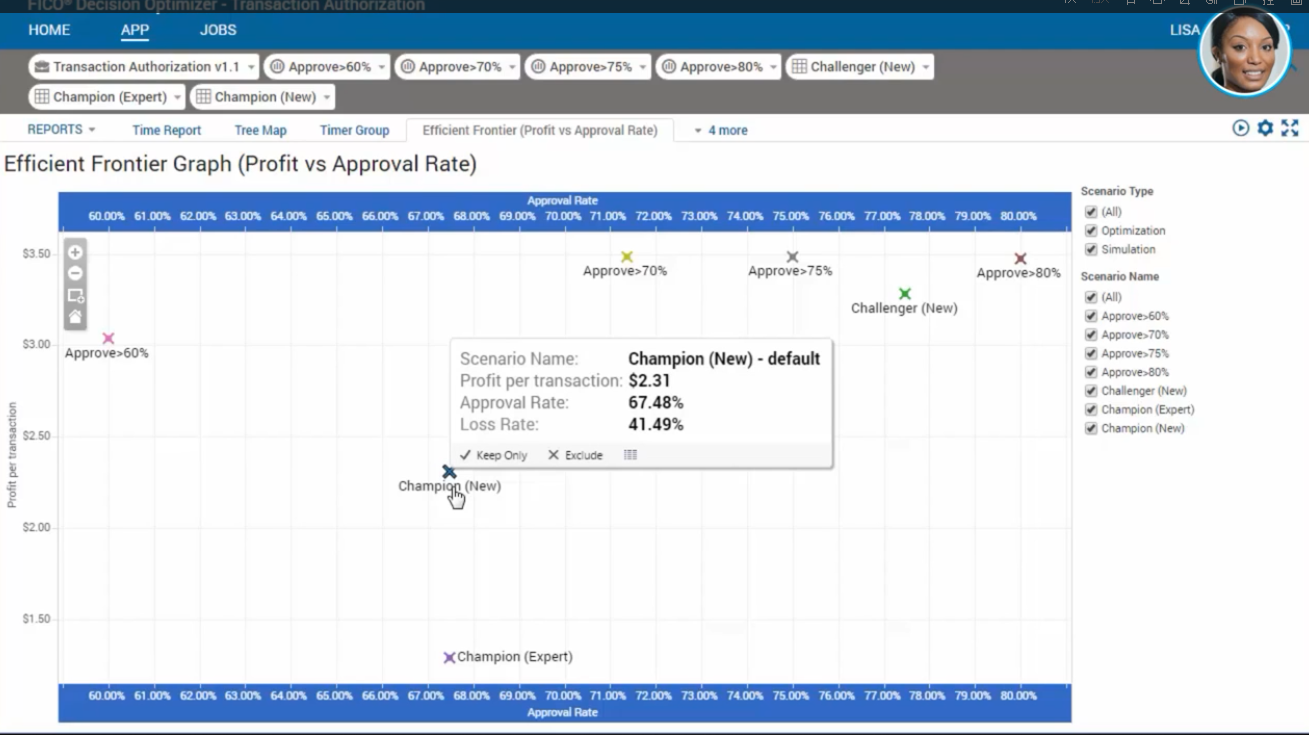The height and width of the screenshot is (735, 1309).
Task: Click bottom Approval Rate axis title
Action: pyautogui.click(x=563, y=712)
